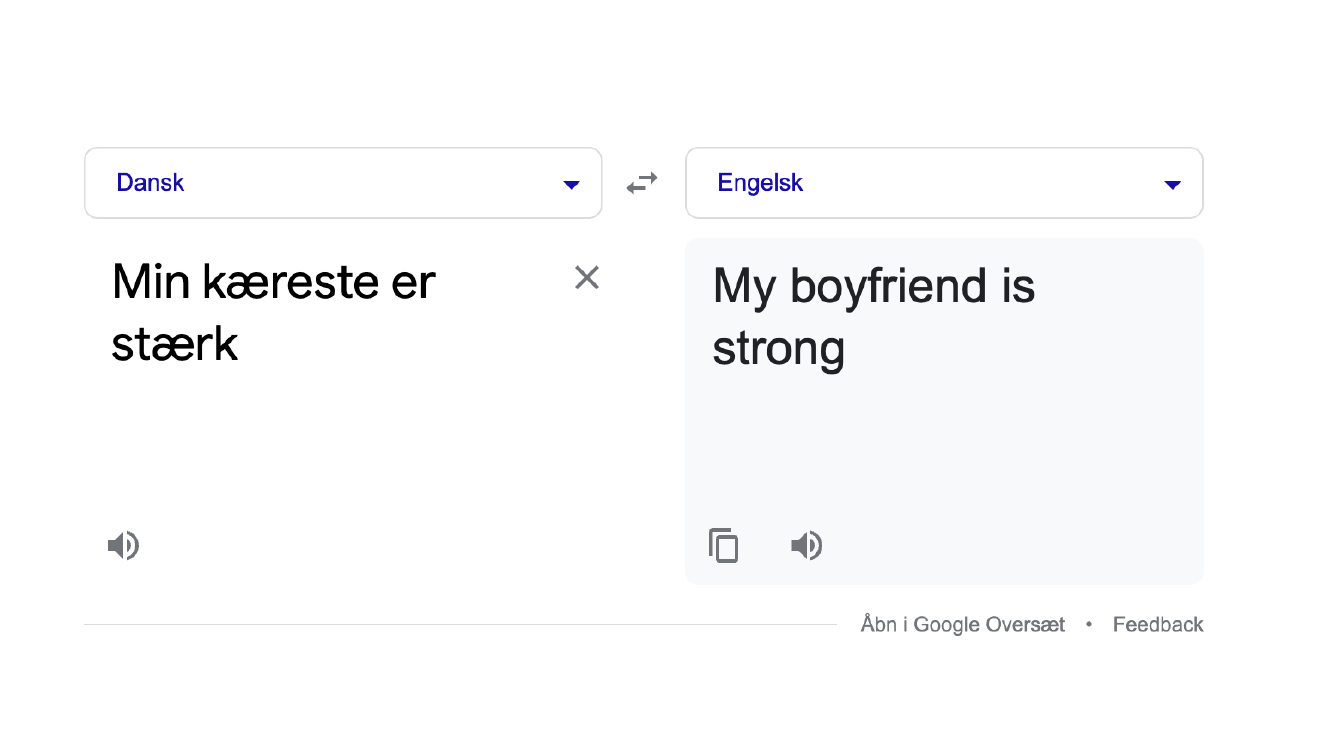Screen dimensions: 1333x750
Task: Click the arrow beside Dansk
Action: click(x=572, y=184)
